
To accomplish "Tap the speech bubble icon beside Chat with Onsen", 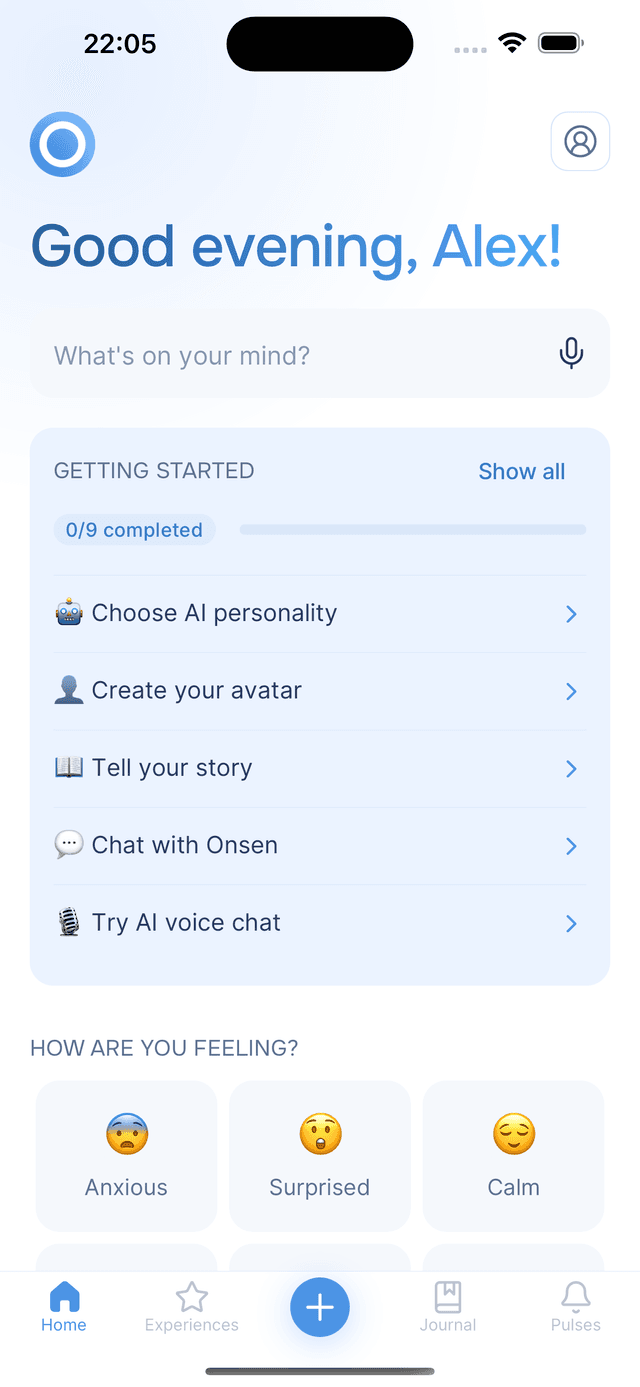I will coord(68,844).
